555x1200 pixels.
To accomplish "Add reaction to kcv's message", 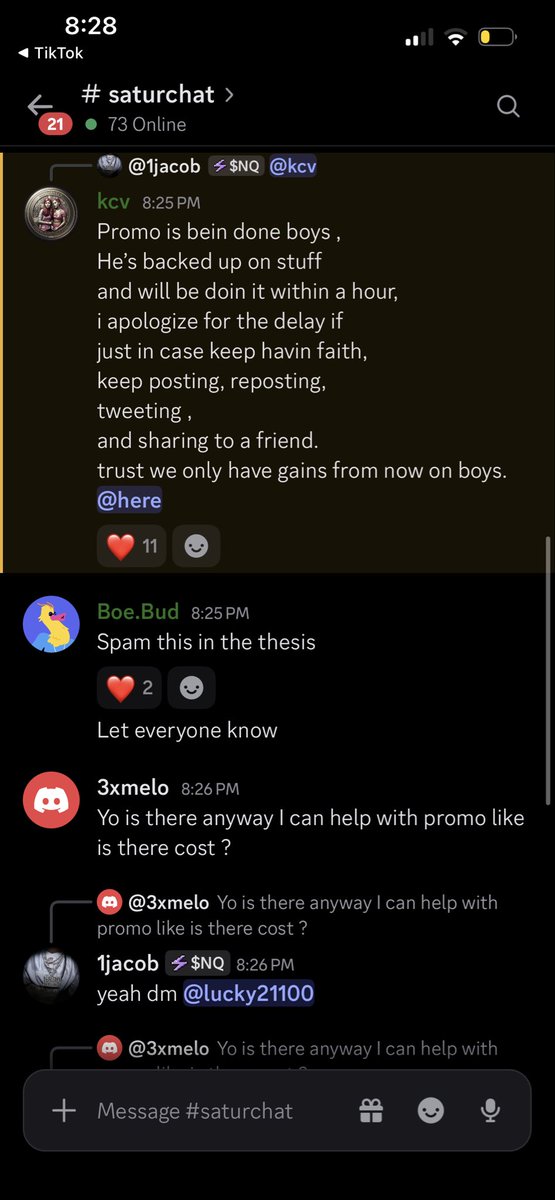I will point(196,546).
